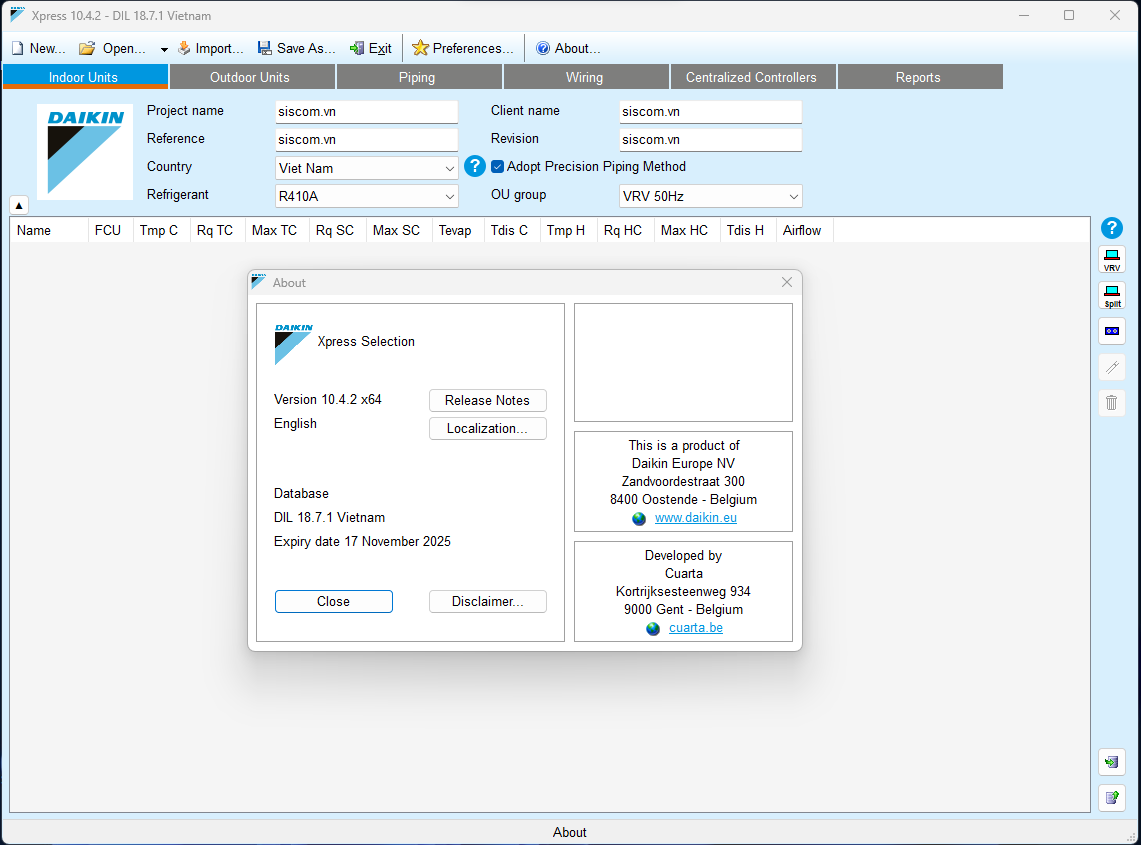Click the Max TC column header
Viewport: 1141px width, 845px height.
[x=277, y=230]
